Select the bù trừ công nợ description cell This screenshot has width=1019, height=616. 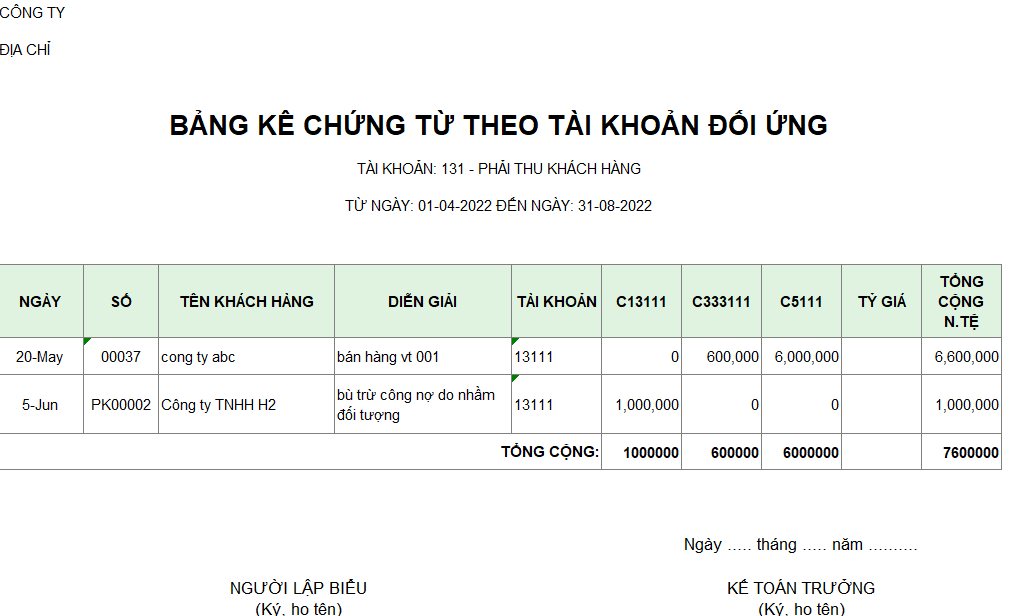[x=422, y=405]
